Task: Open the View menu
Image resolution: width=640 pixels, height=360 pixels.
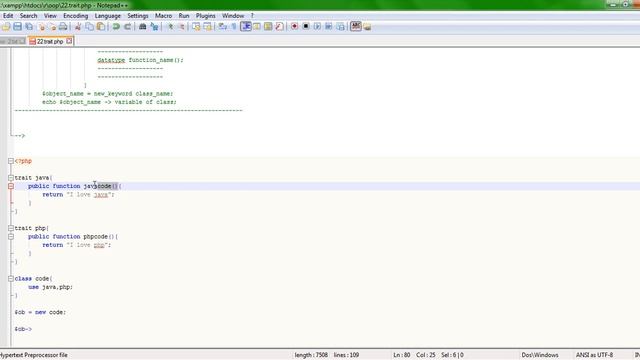Action: (50, 16)
